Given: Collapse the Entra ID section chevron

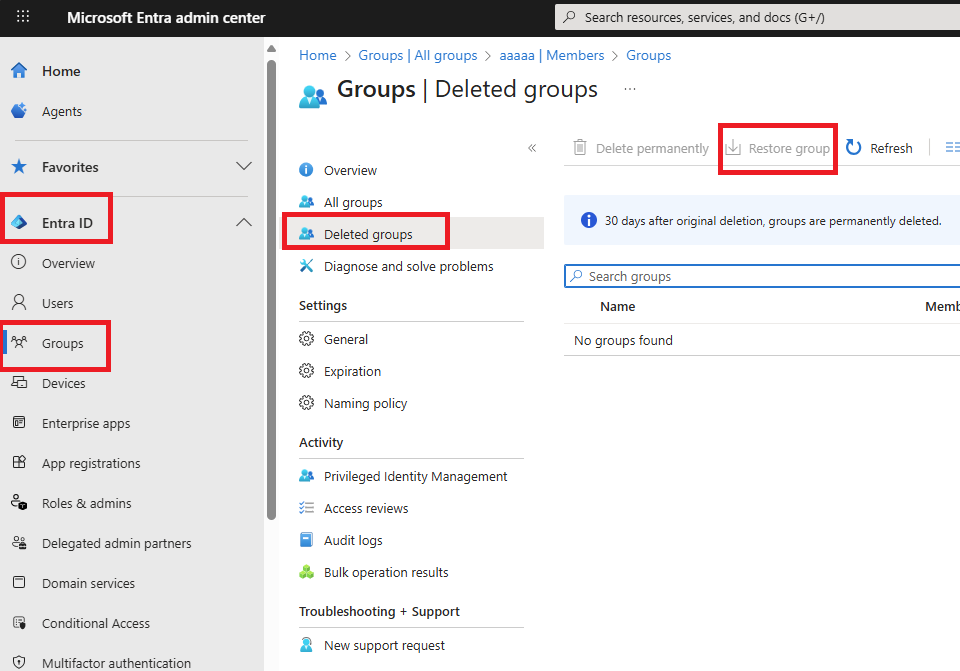Looking at the screenshot, I should pos(244,222).
